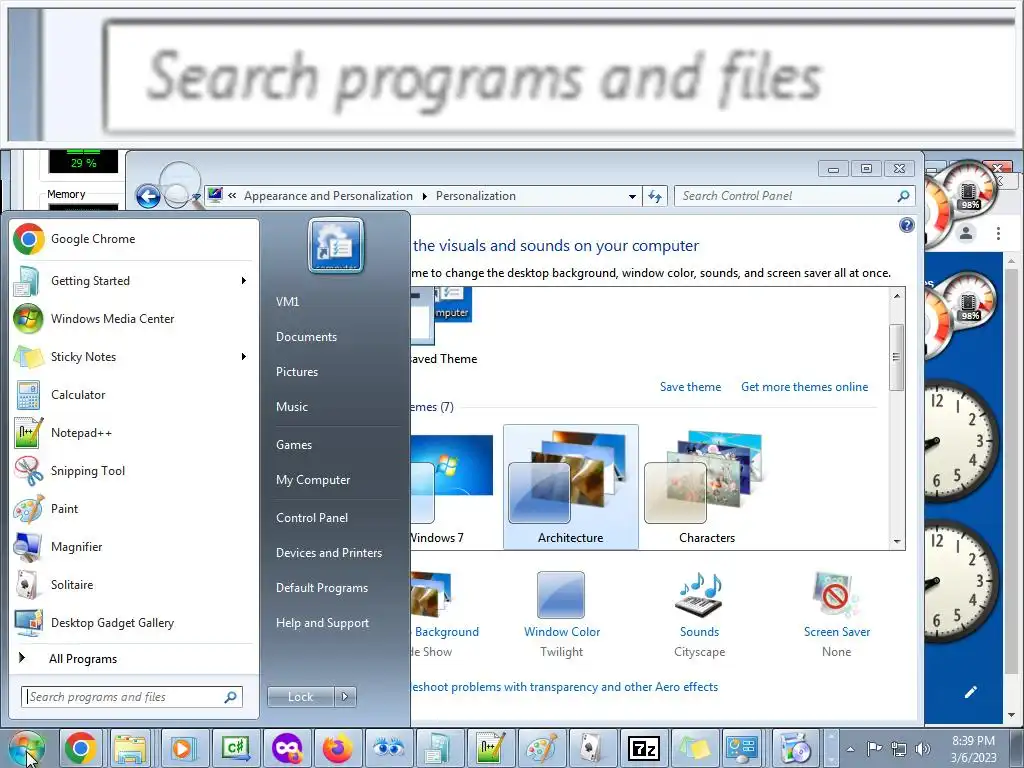Open Windows Explorer from the taskbar
This screenshot has width=1024, height=768.
(131, 748)
